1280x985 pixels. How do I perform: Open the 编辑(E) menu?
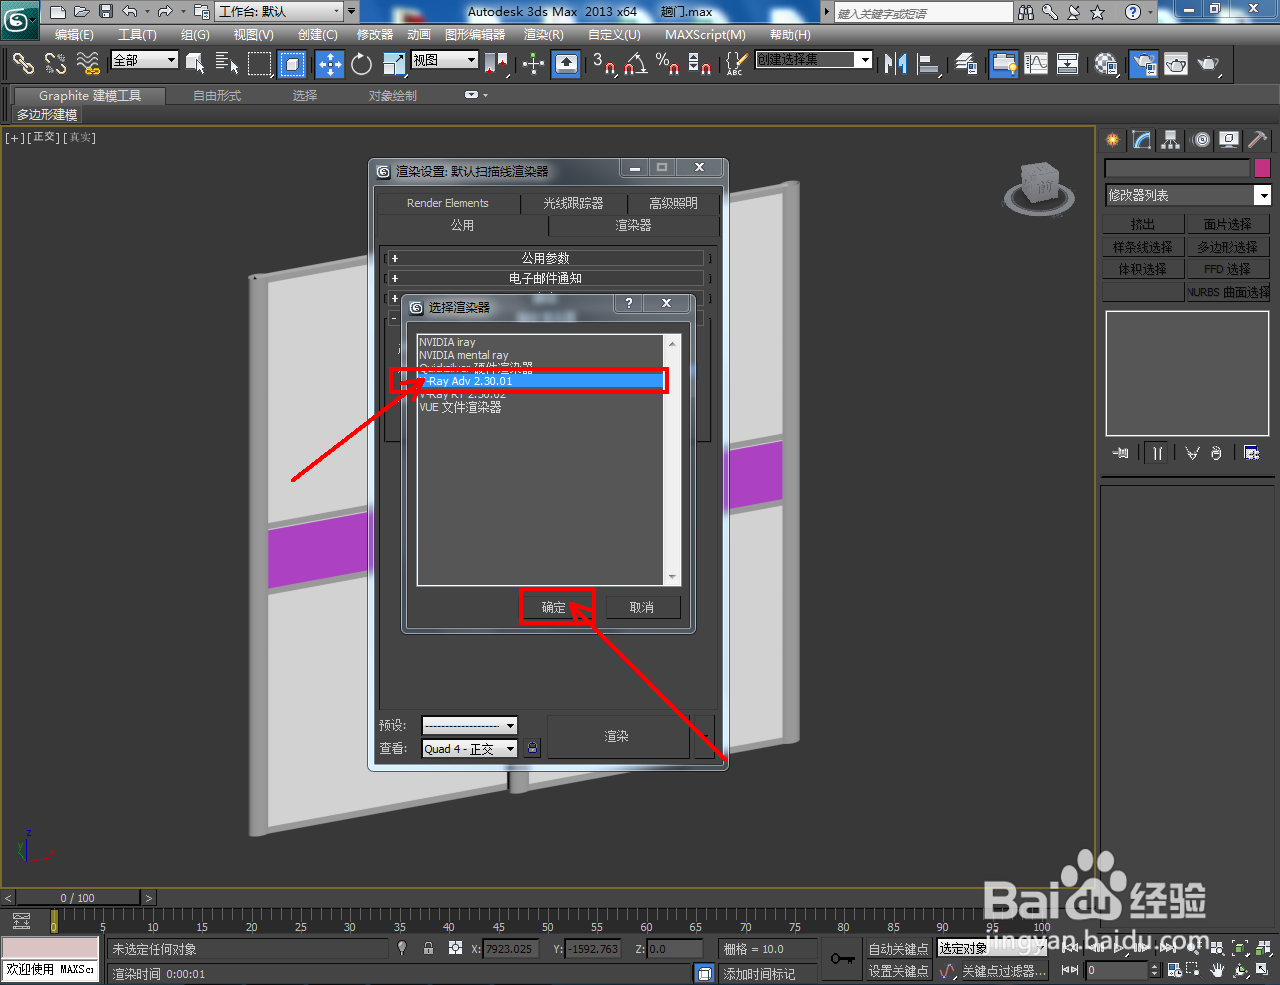(x=74, y=34)
